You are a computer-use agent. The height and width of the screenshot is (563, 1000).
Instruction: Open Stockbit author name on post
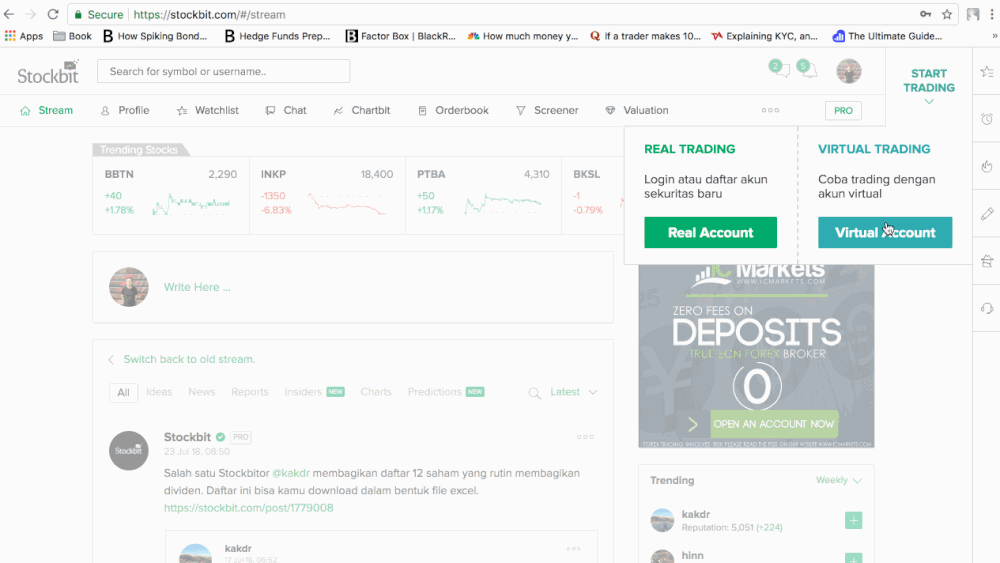coord(187,437)
